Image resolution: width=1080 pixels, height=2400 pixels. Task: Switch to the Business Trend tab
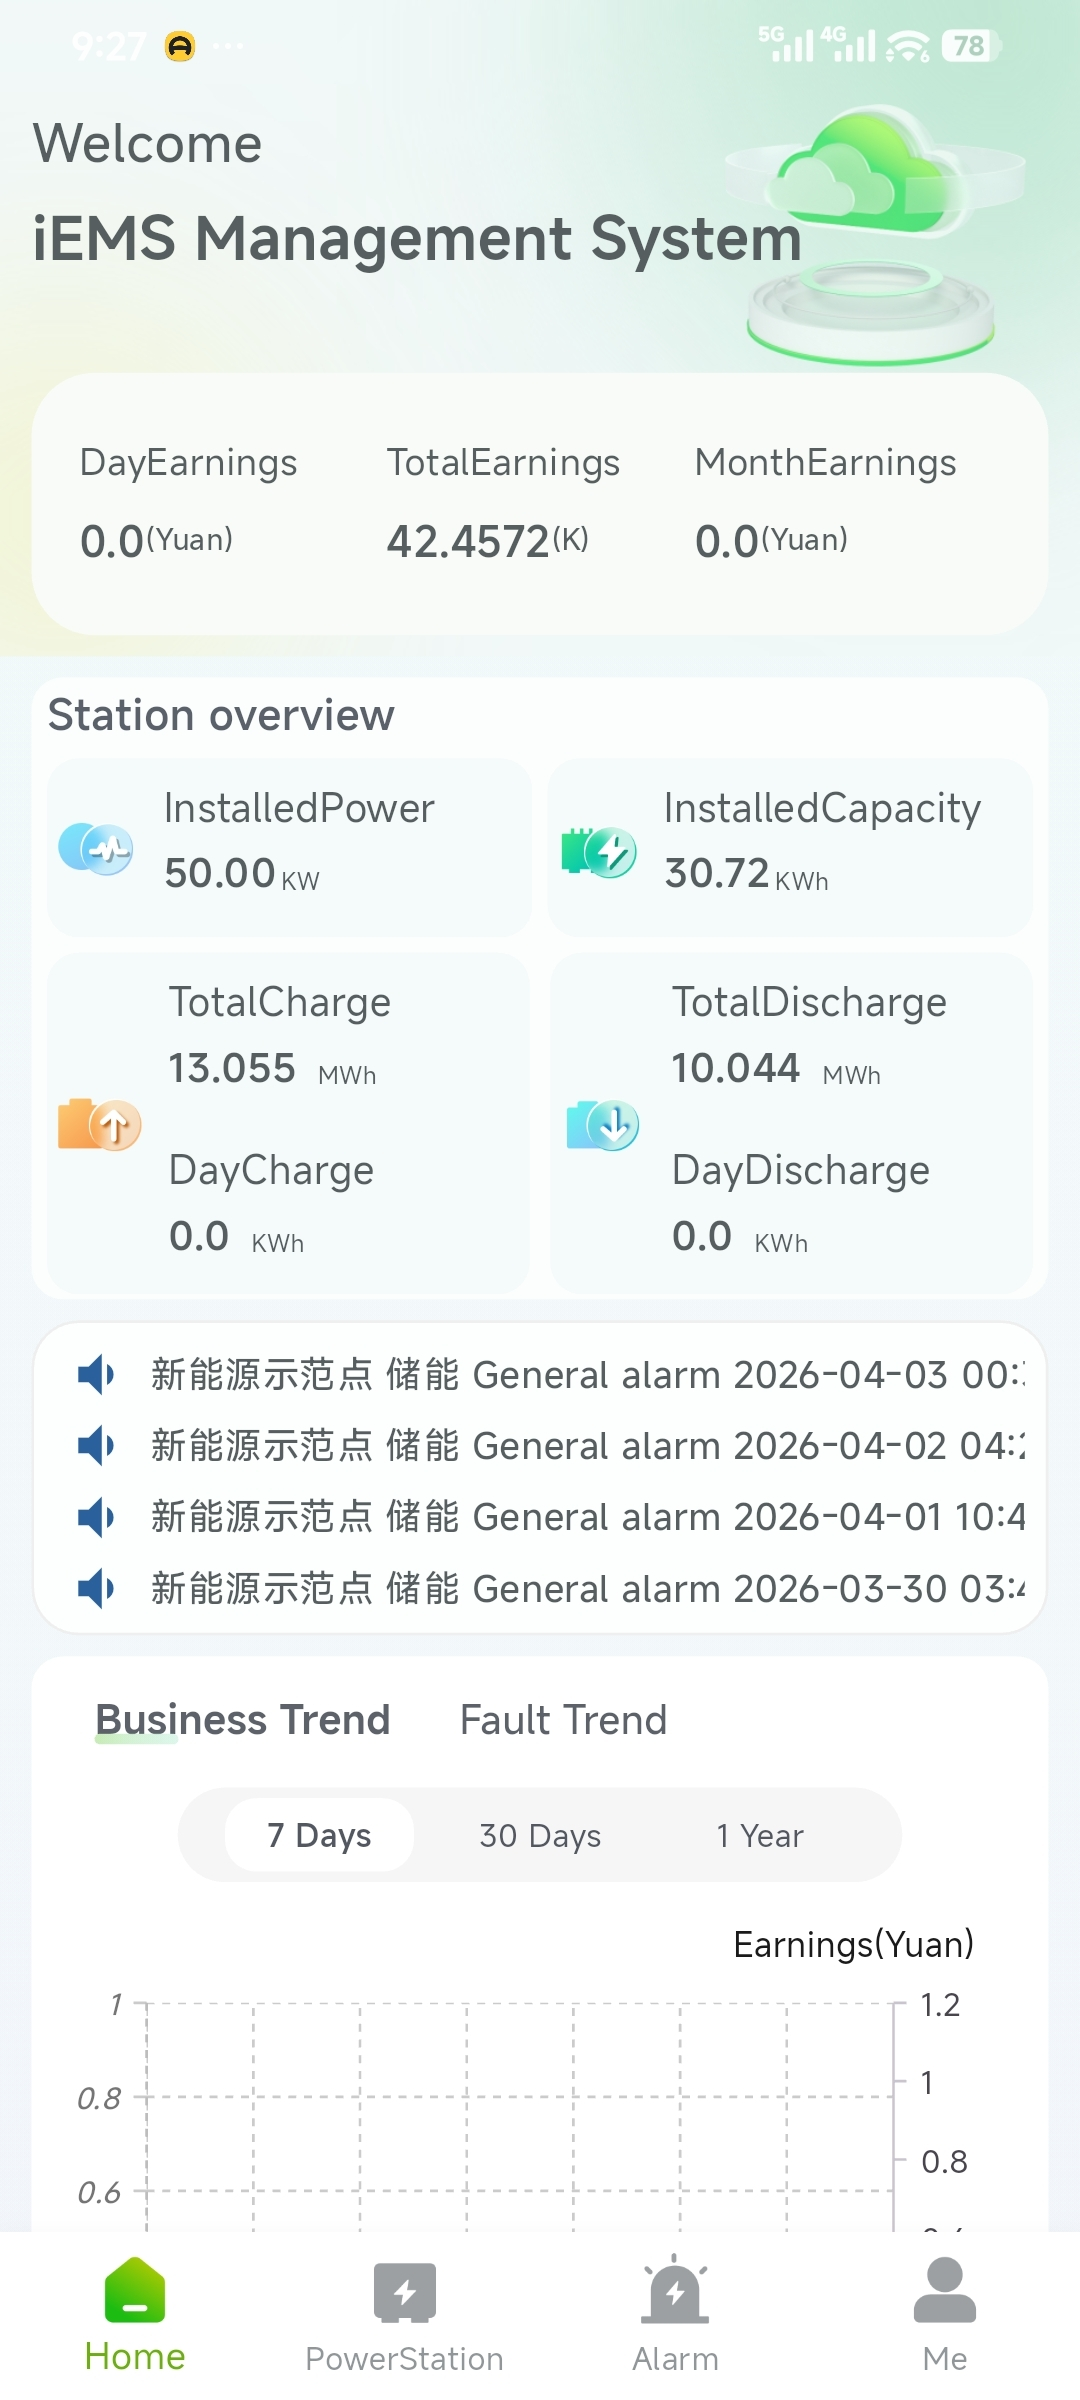point(242,1720)
